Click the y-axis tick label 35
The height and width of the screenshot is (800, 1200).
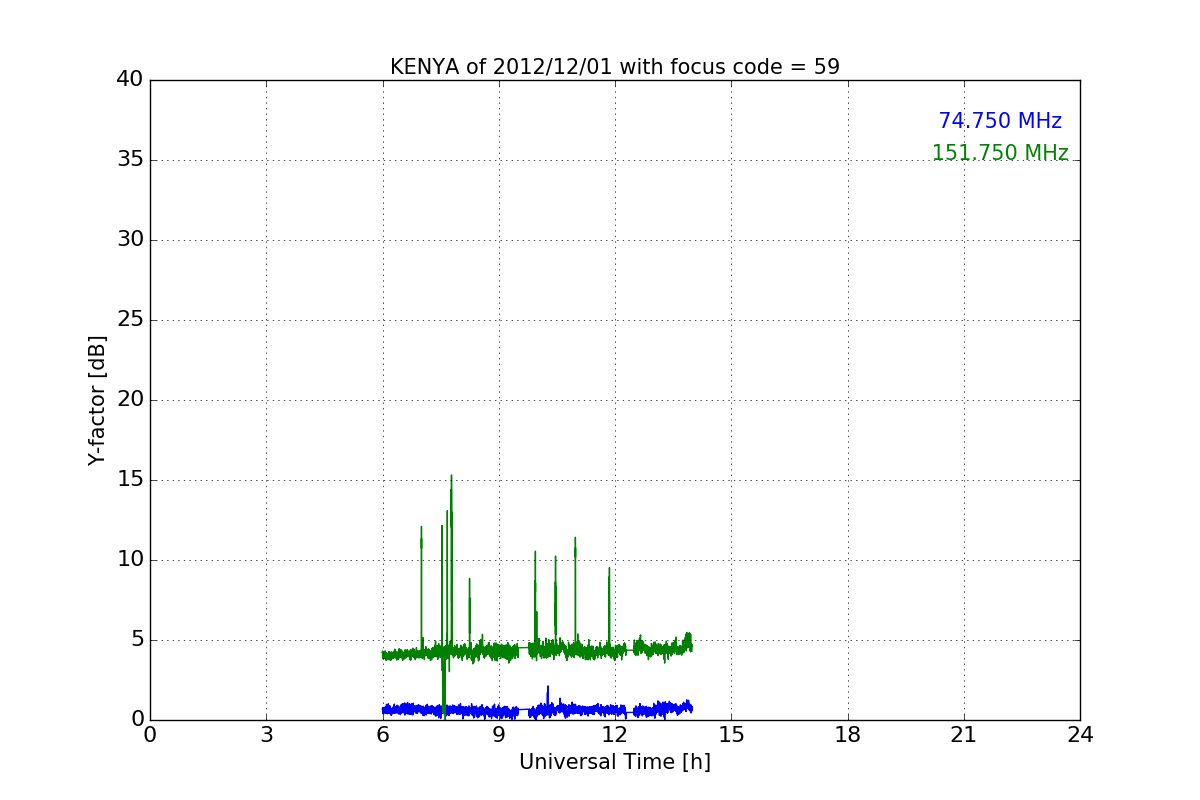pyautogui.click(x=130, y=160)
